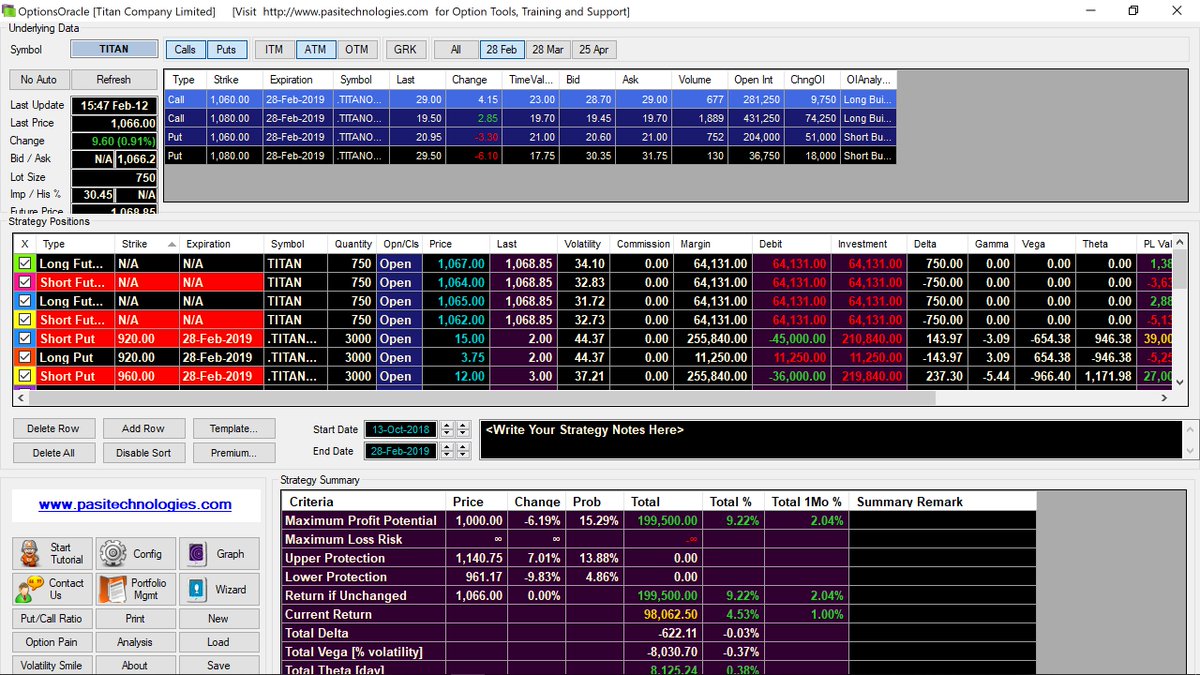Viewport: 1200px width, 675px height.
Task: Click the TITAN symbol field
Action: pos(114,49)
